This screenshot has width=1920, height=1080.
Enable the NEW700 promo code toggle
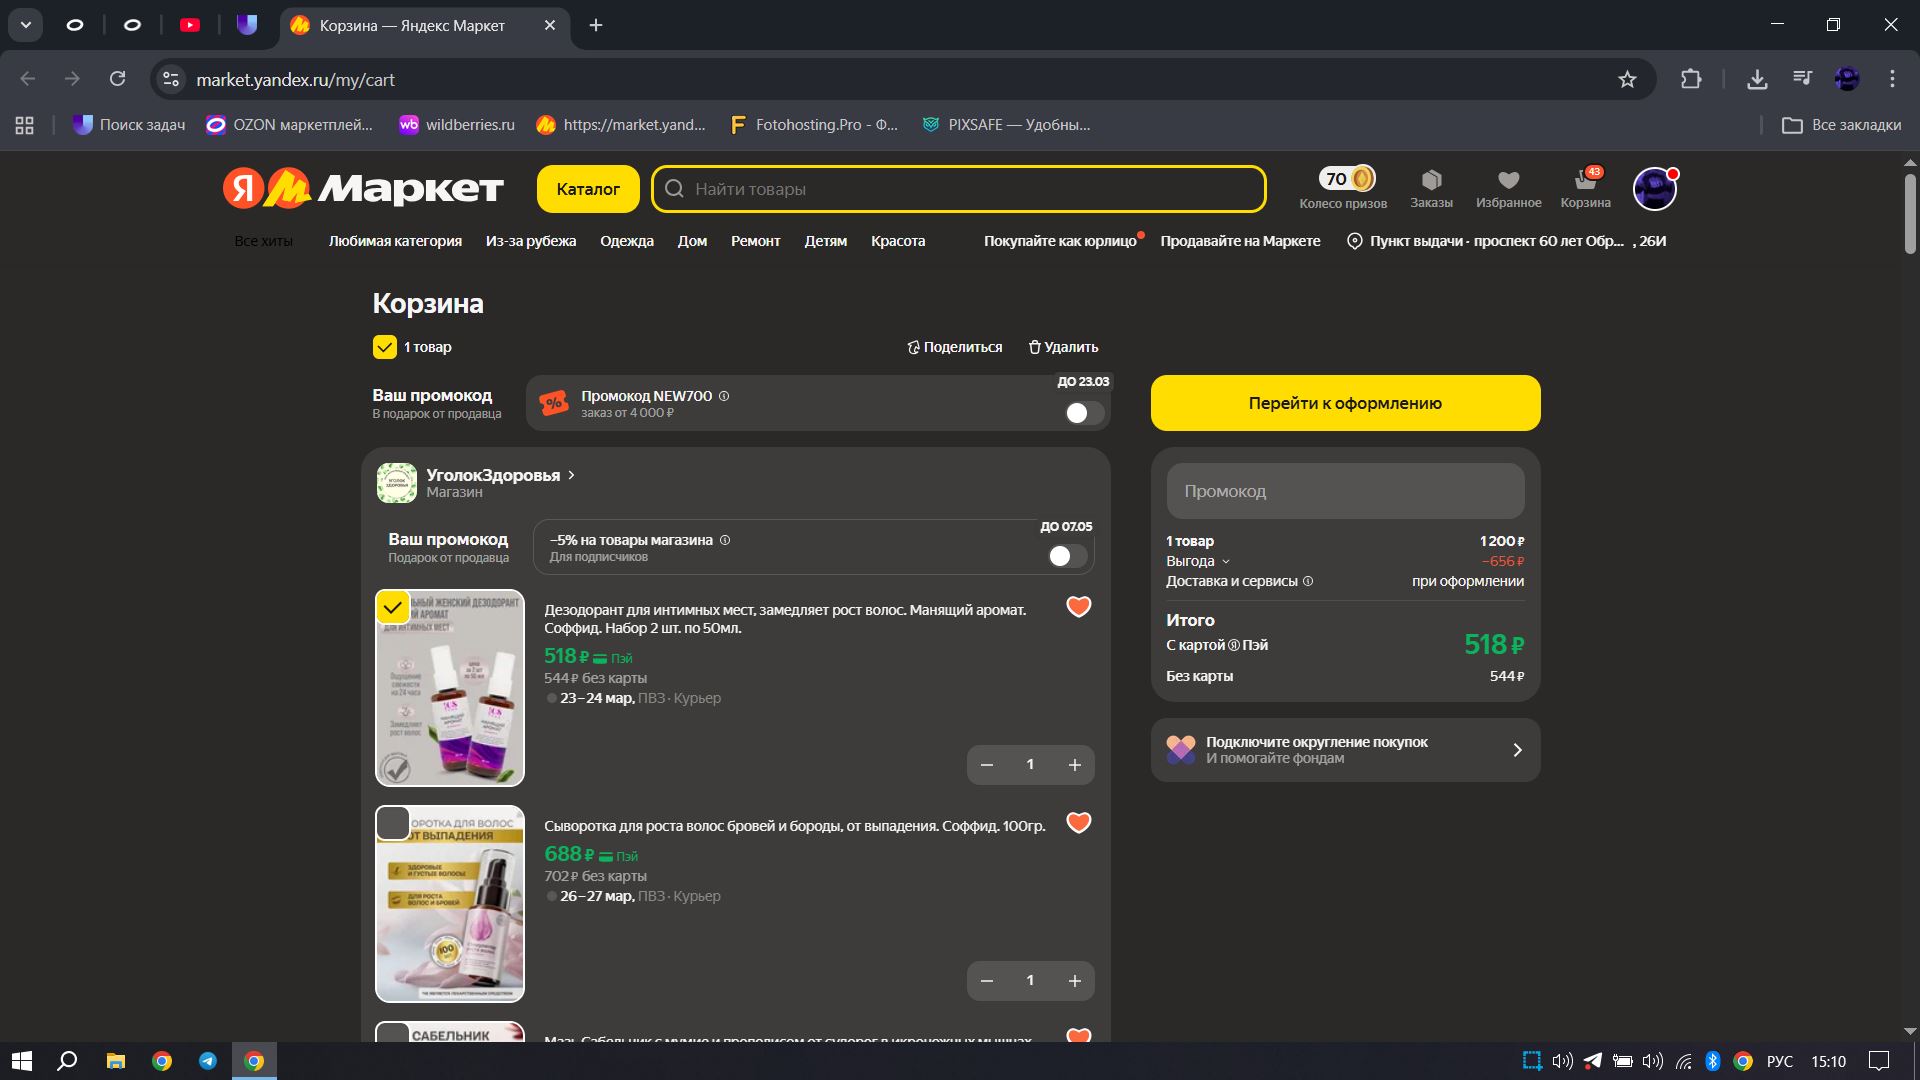tap(1084, 413)
